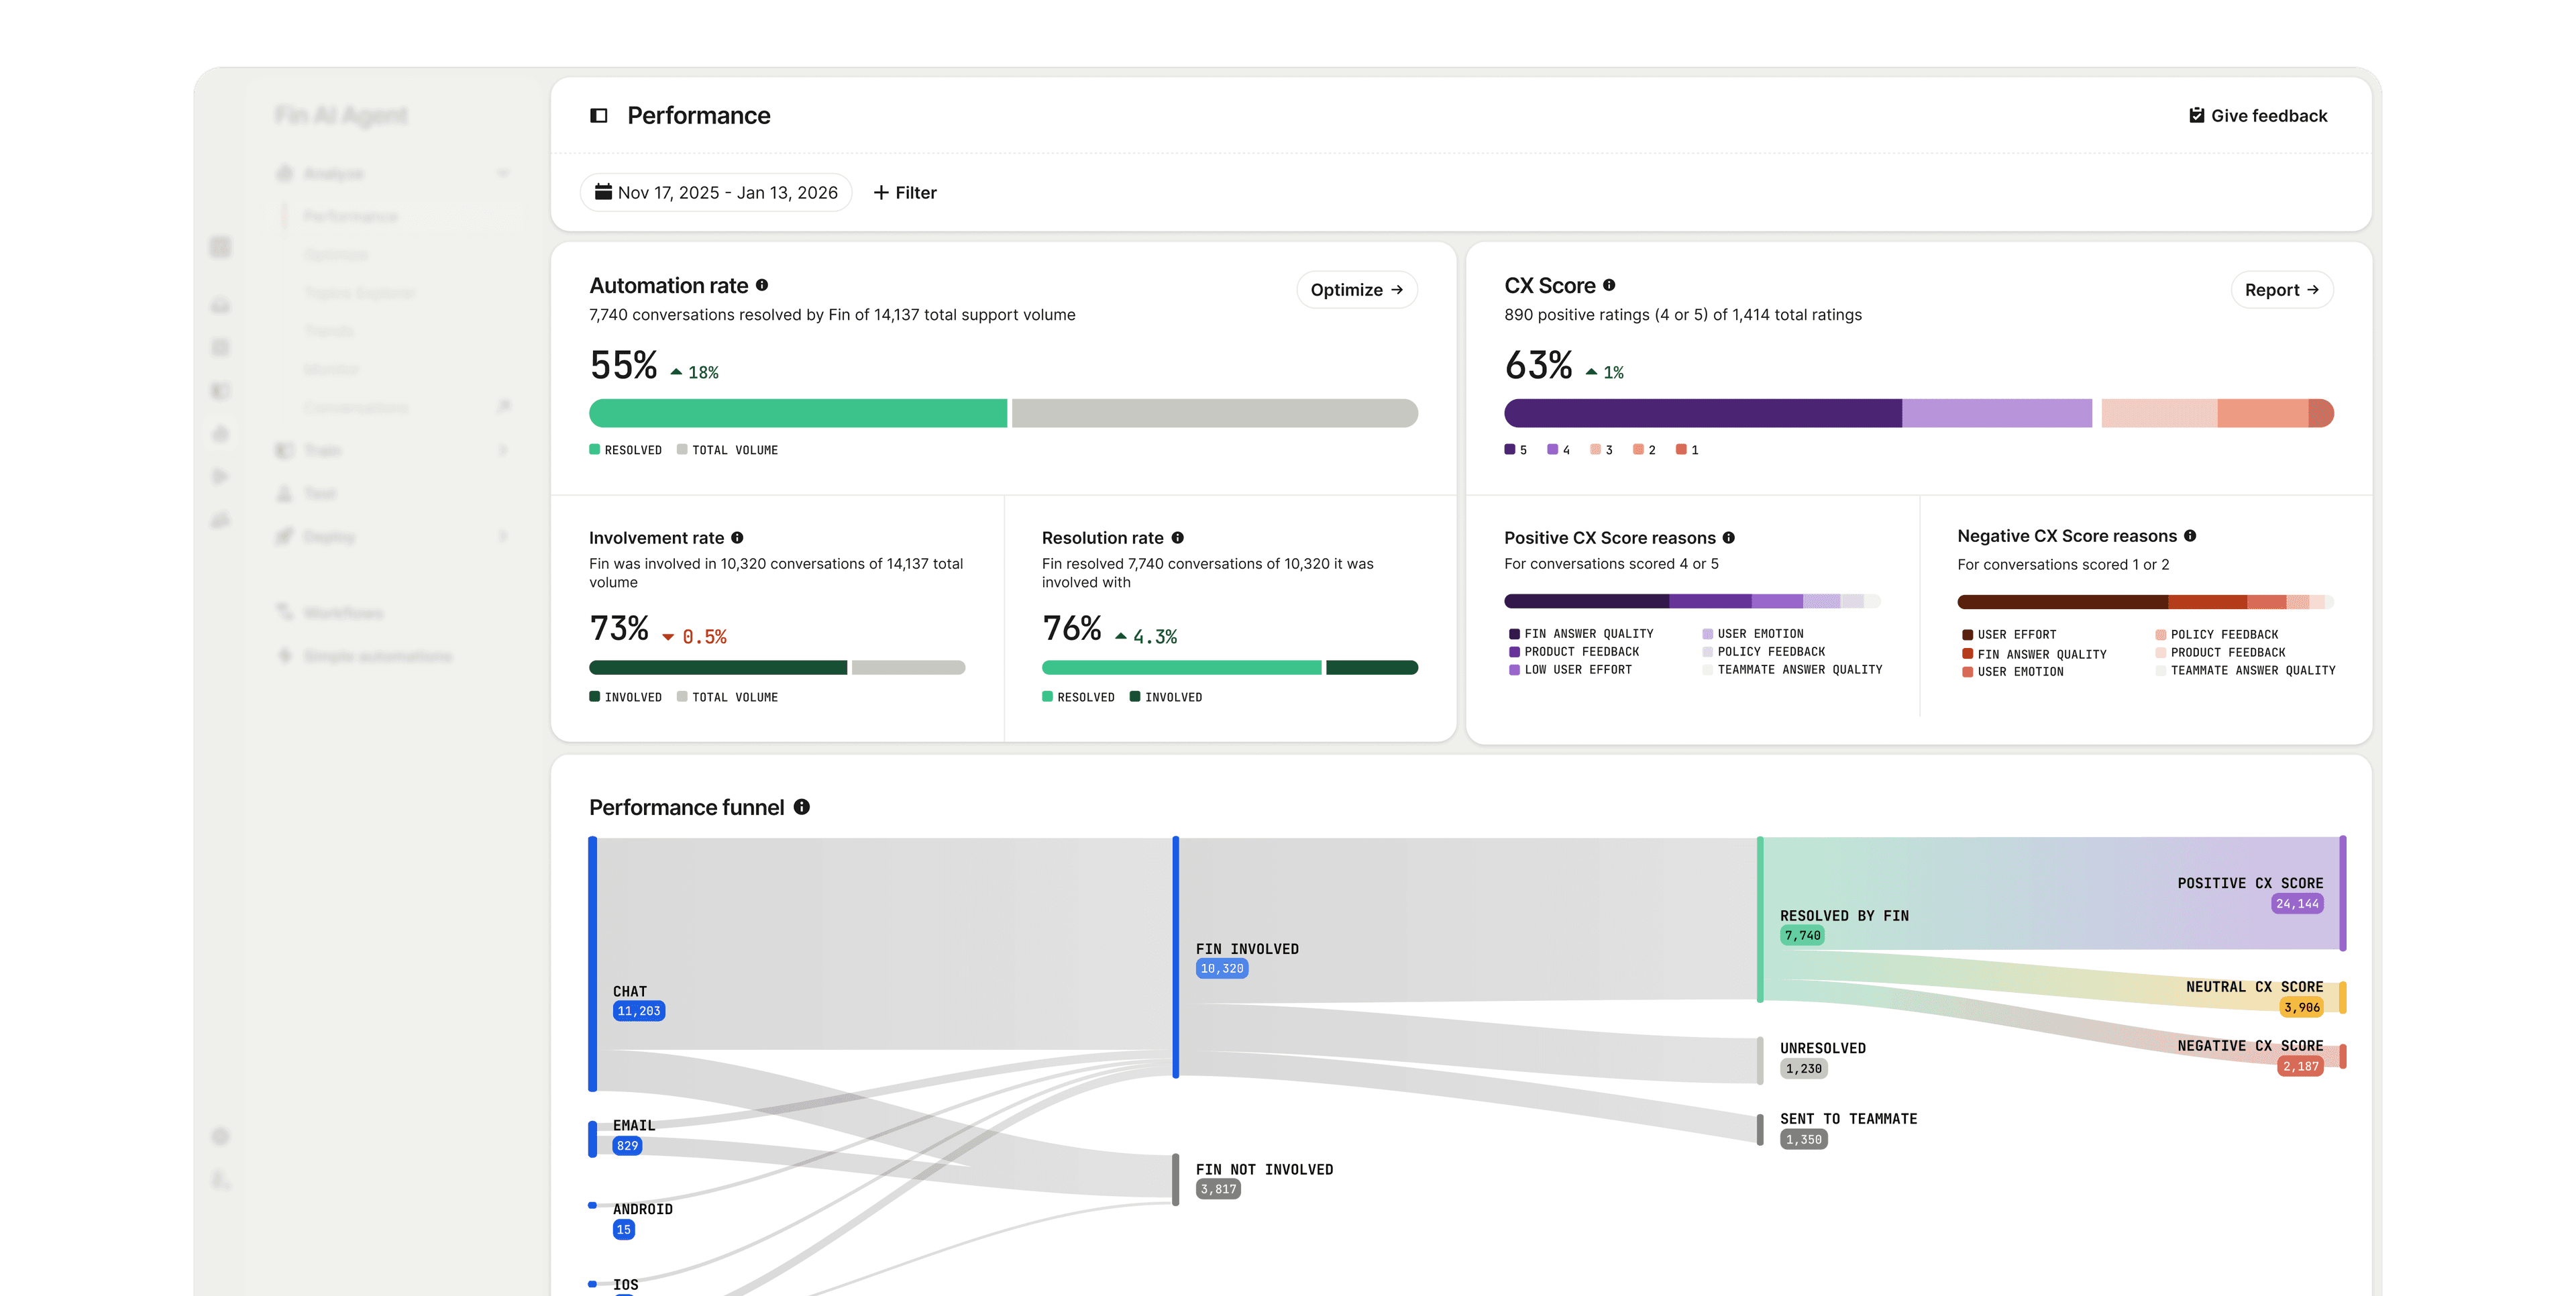The image size is (2576, 1296).
Task: Show info for Negative CX Score reasons
Action: (x=2190, y=536)
